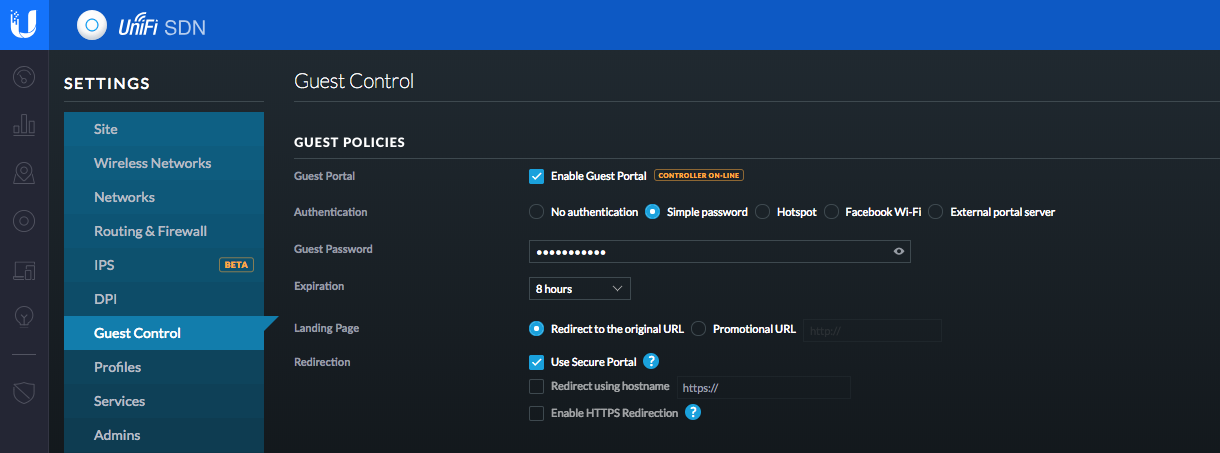Open the Devices circle icon in sidebar
This screenshot has height=453, width=1220.
pyautogui.click(x=24, y=221)
